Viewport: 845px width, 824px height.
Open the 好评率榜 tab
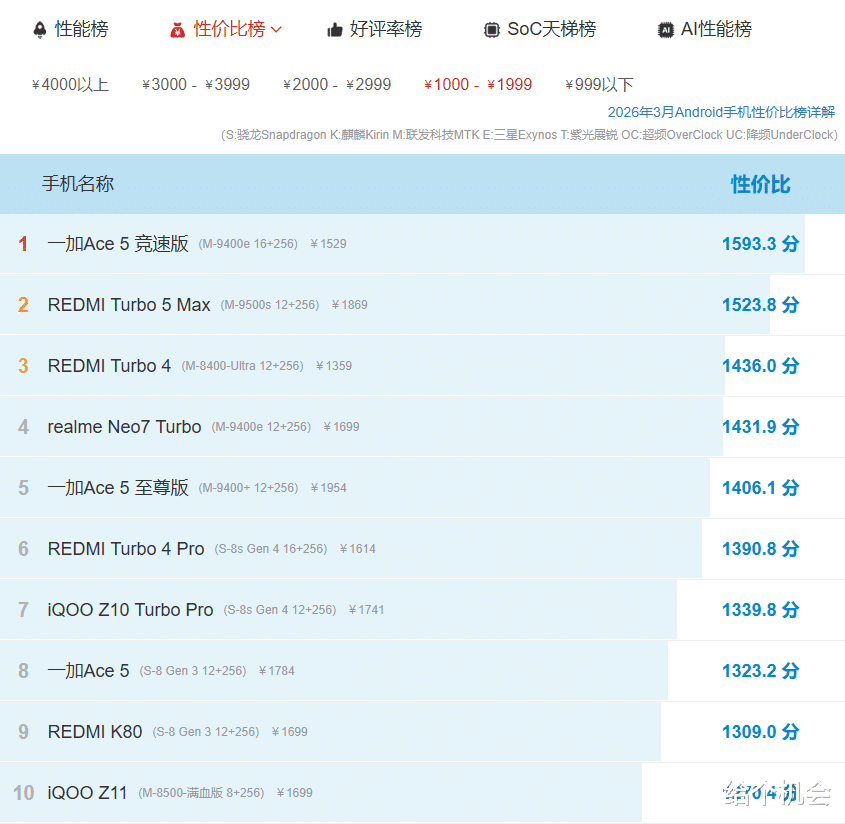(386, 29)
